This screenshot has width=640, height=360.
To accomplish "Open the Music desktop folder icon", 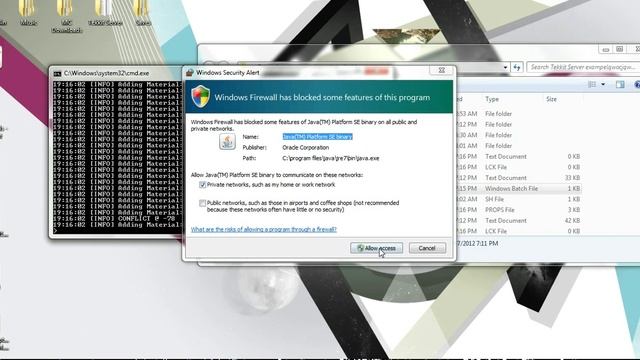I will tap(28, 13).
